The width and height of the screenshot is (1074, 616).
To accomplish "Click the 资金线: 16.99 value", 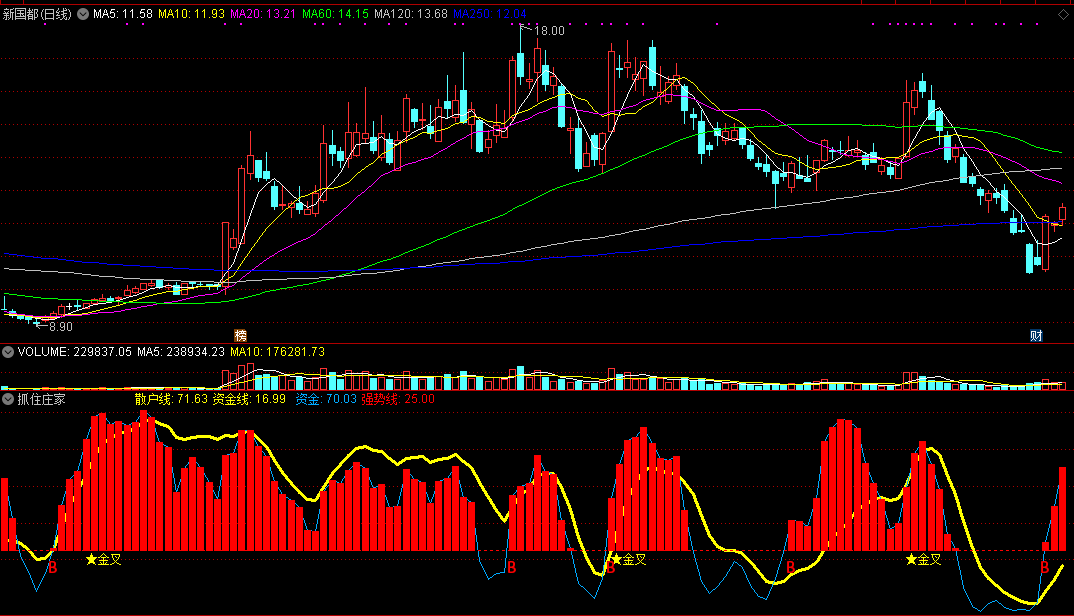I will coord(249,399).
